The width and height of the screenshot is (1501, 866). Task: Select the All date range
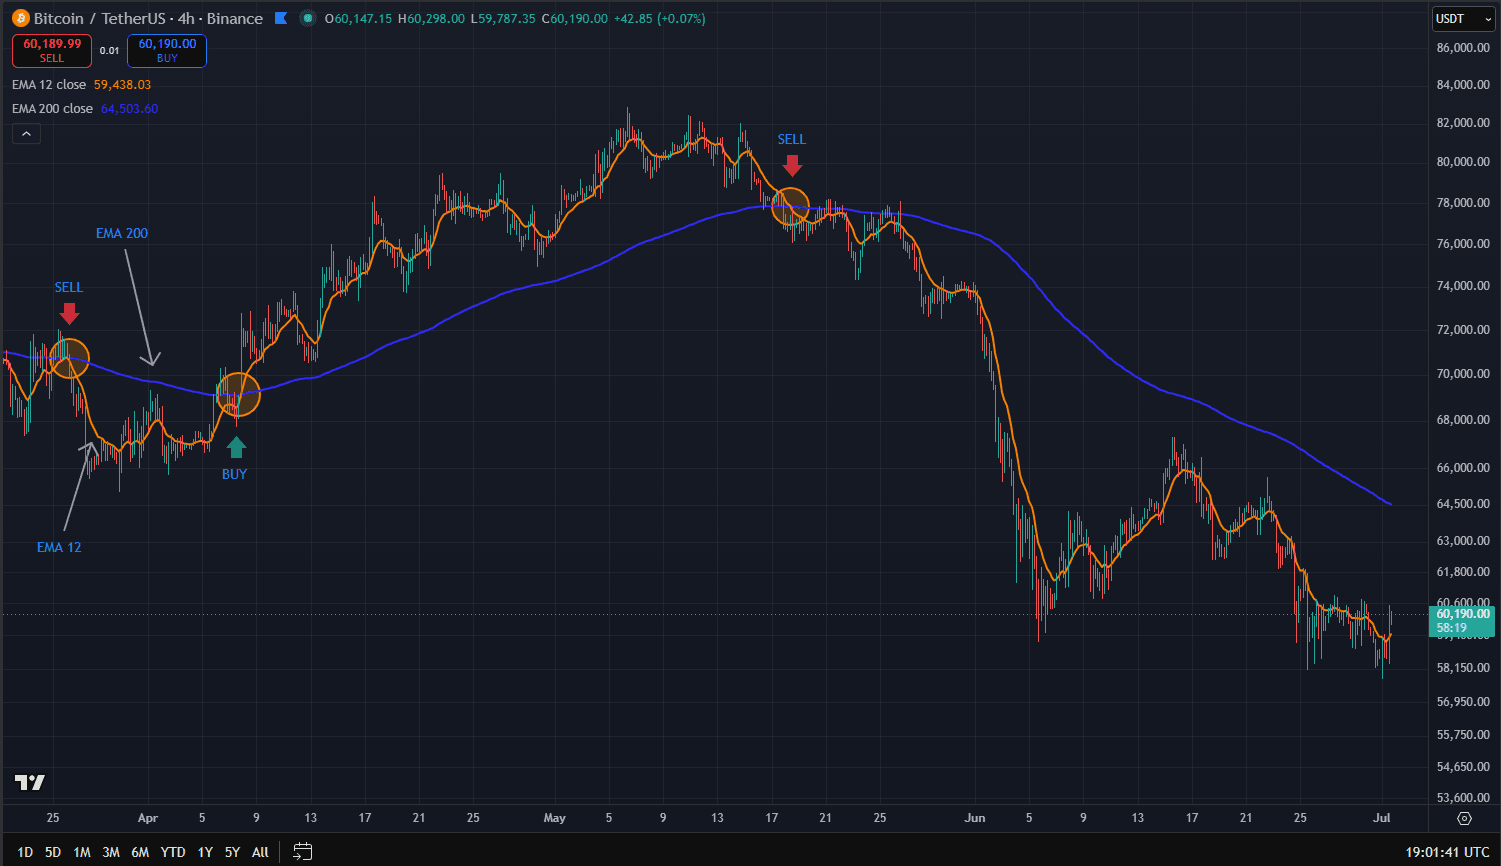click(260, 852)
